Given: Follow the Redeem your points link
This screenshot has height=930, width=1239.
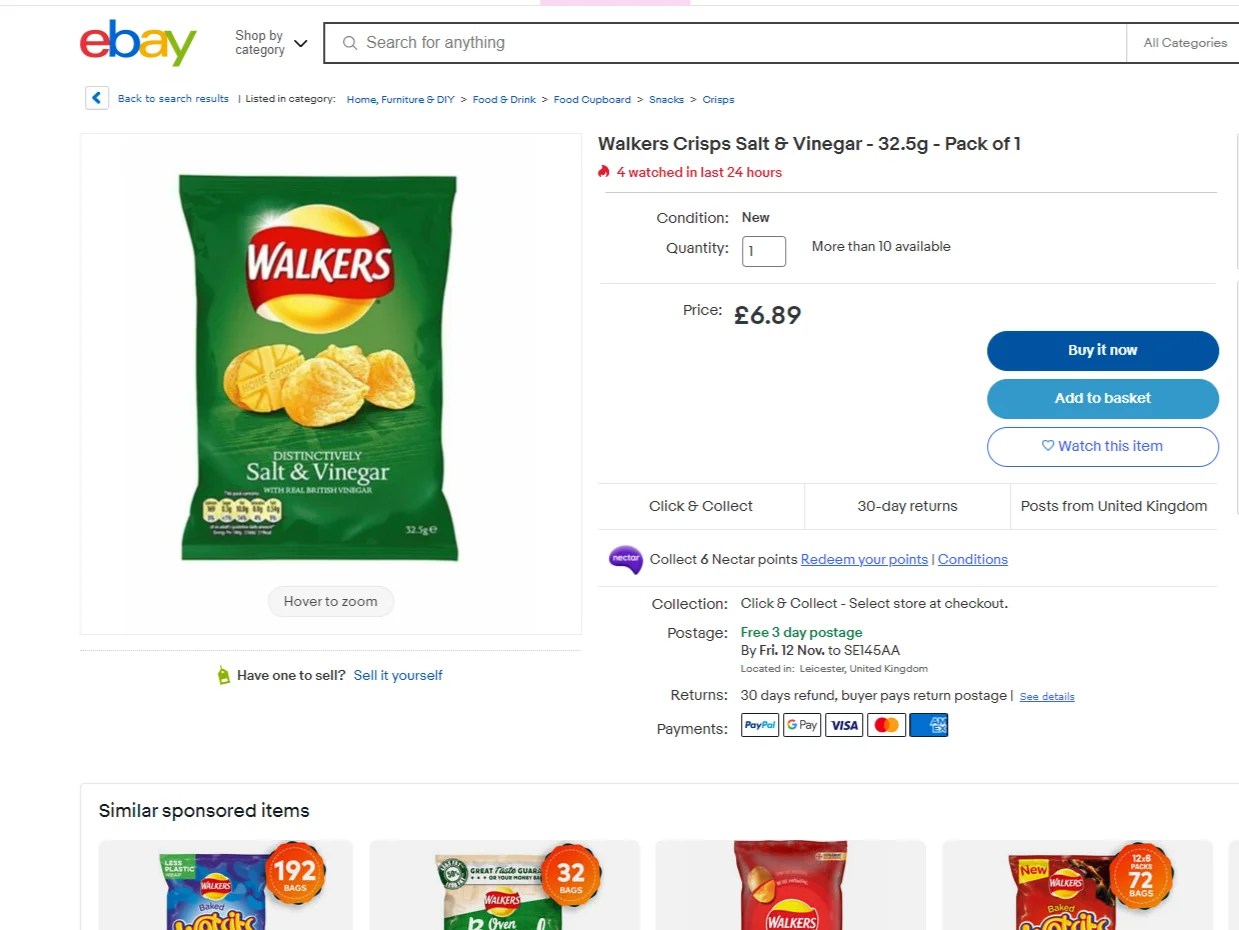Looking at the screenshot, I should pyautogui.click(x=864, y=559).
